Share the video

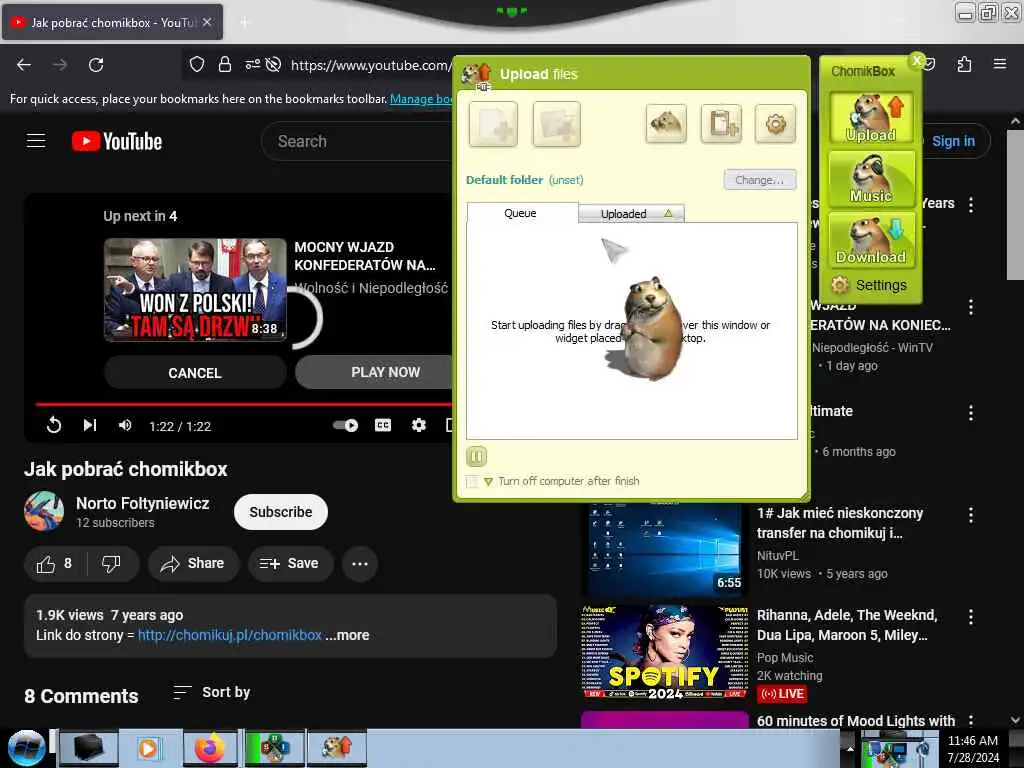(193, 564)
